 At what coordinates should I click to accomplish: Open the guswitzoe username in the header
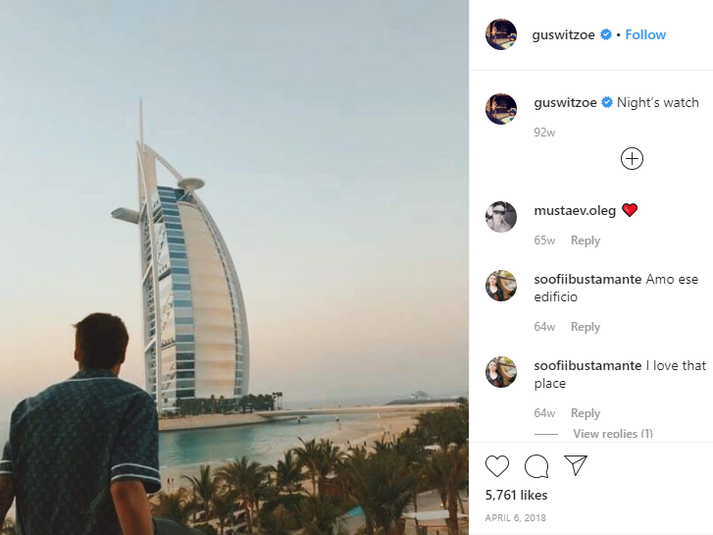pyautogui.click(x=563, y=35)
